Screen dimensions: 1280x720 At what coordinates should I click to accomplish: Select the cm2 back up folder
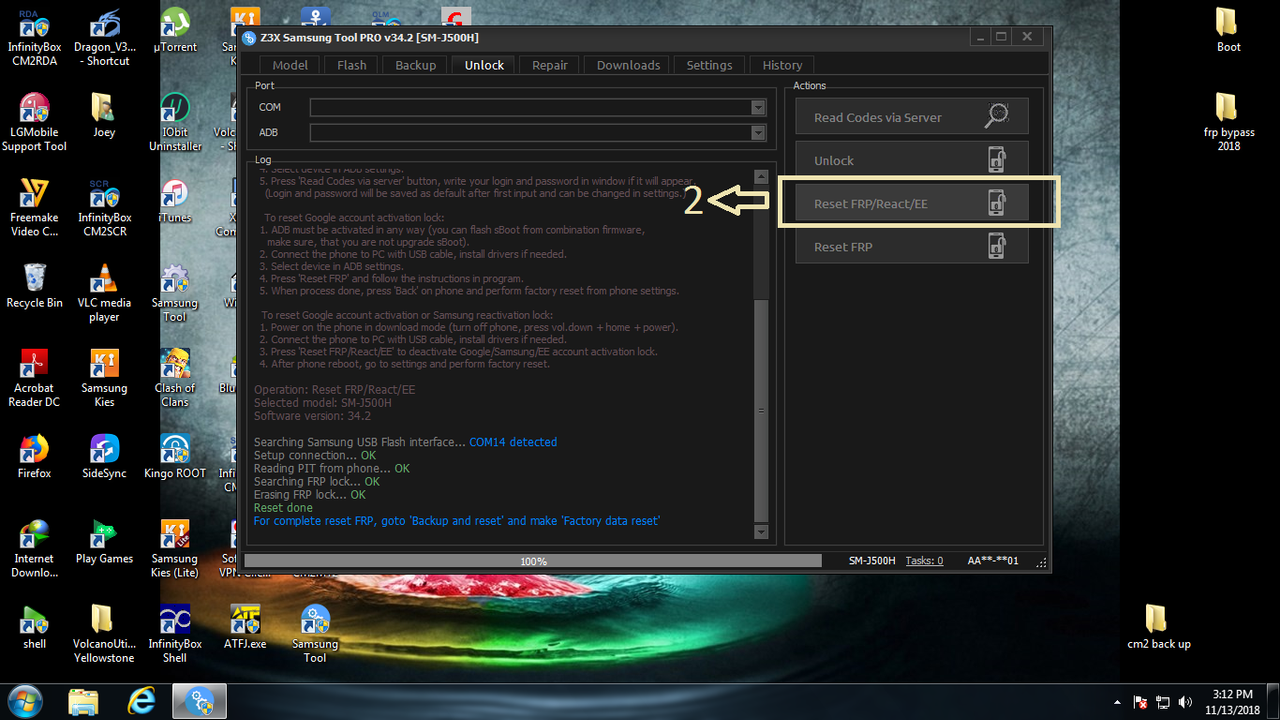point(1158,627)
